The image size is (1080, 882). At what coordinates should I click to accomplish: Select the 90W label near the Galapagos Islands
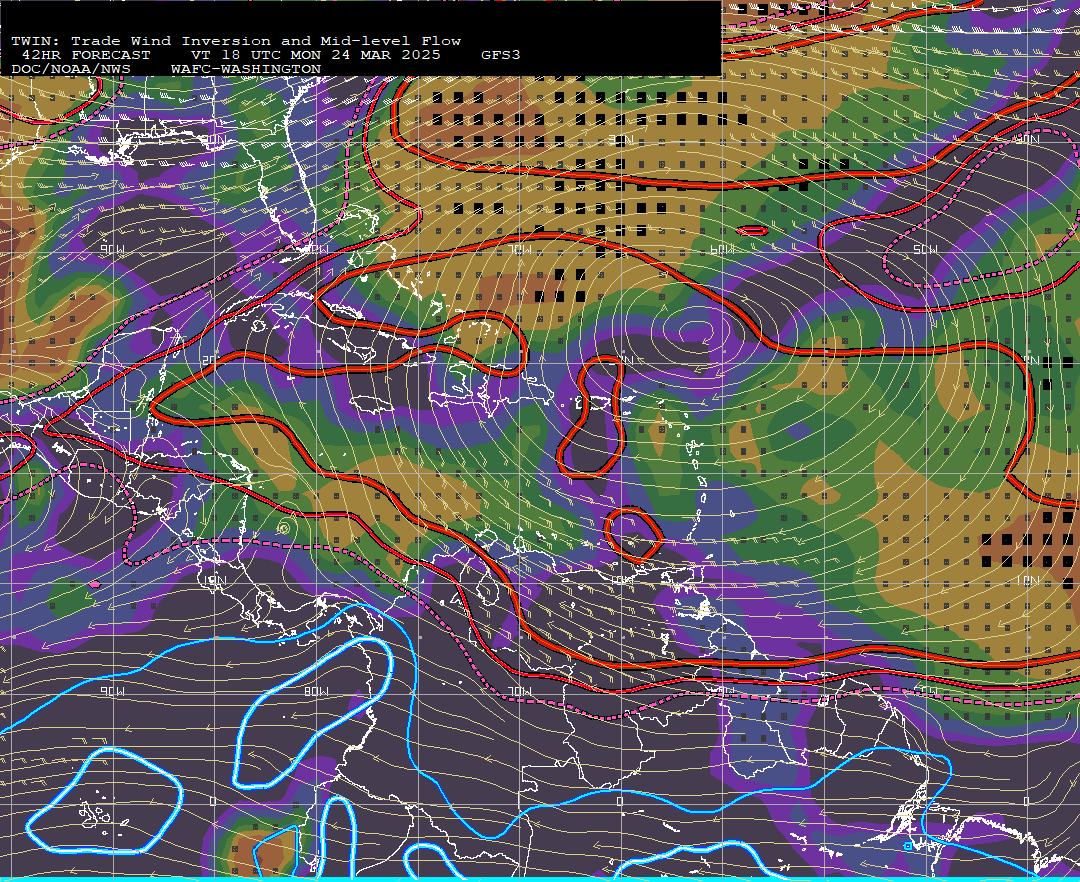click(x=112, y=691)
